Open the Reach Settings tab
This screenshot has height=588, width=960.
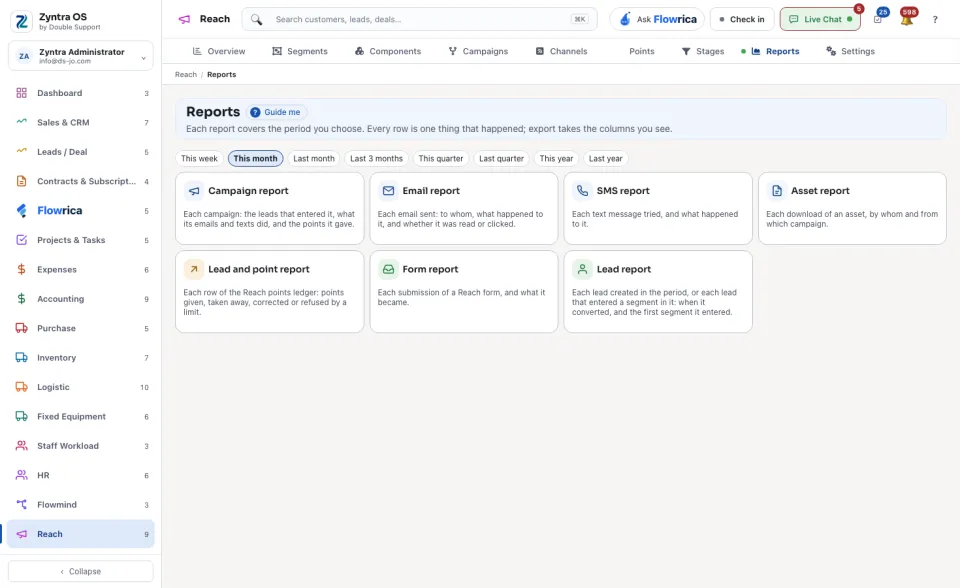coord(850,51)
